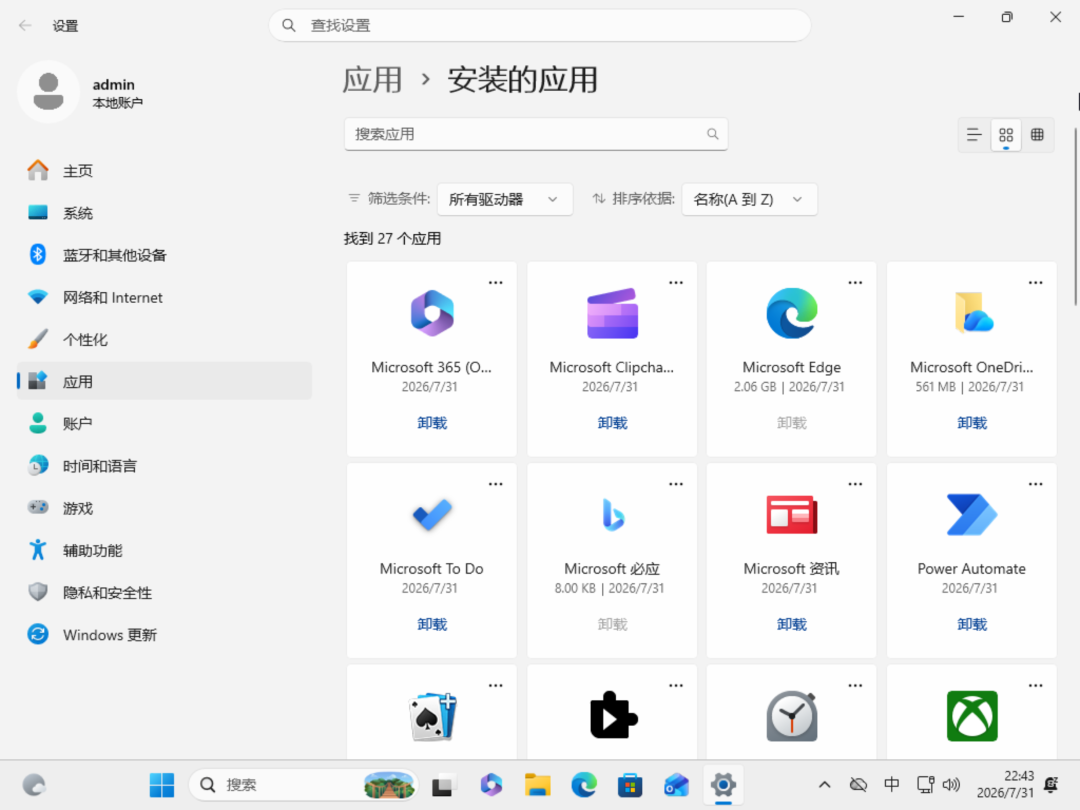Open 主页 in settings sidebar

click(x=164, y=171)
